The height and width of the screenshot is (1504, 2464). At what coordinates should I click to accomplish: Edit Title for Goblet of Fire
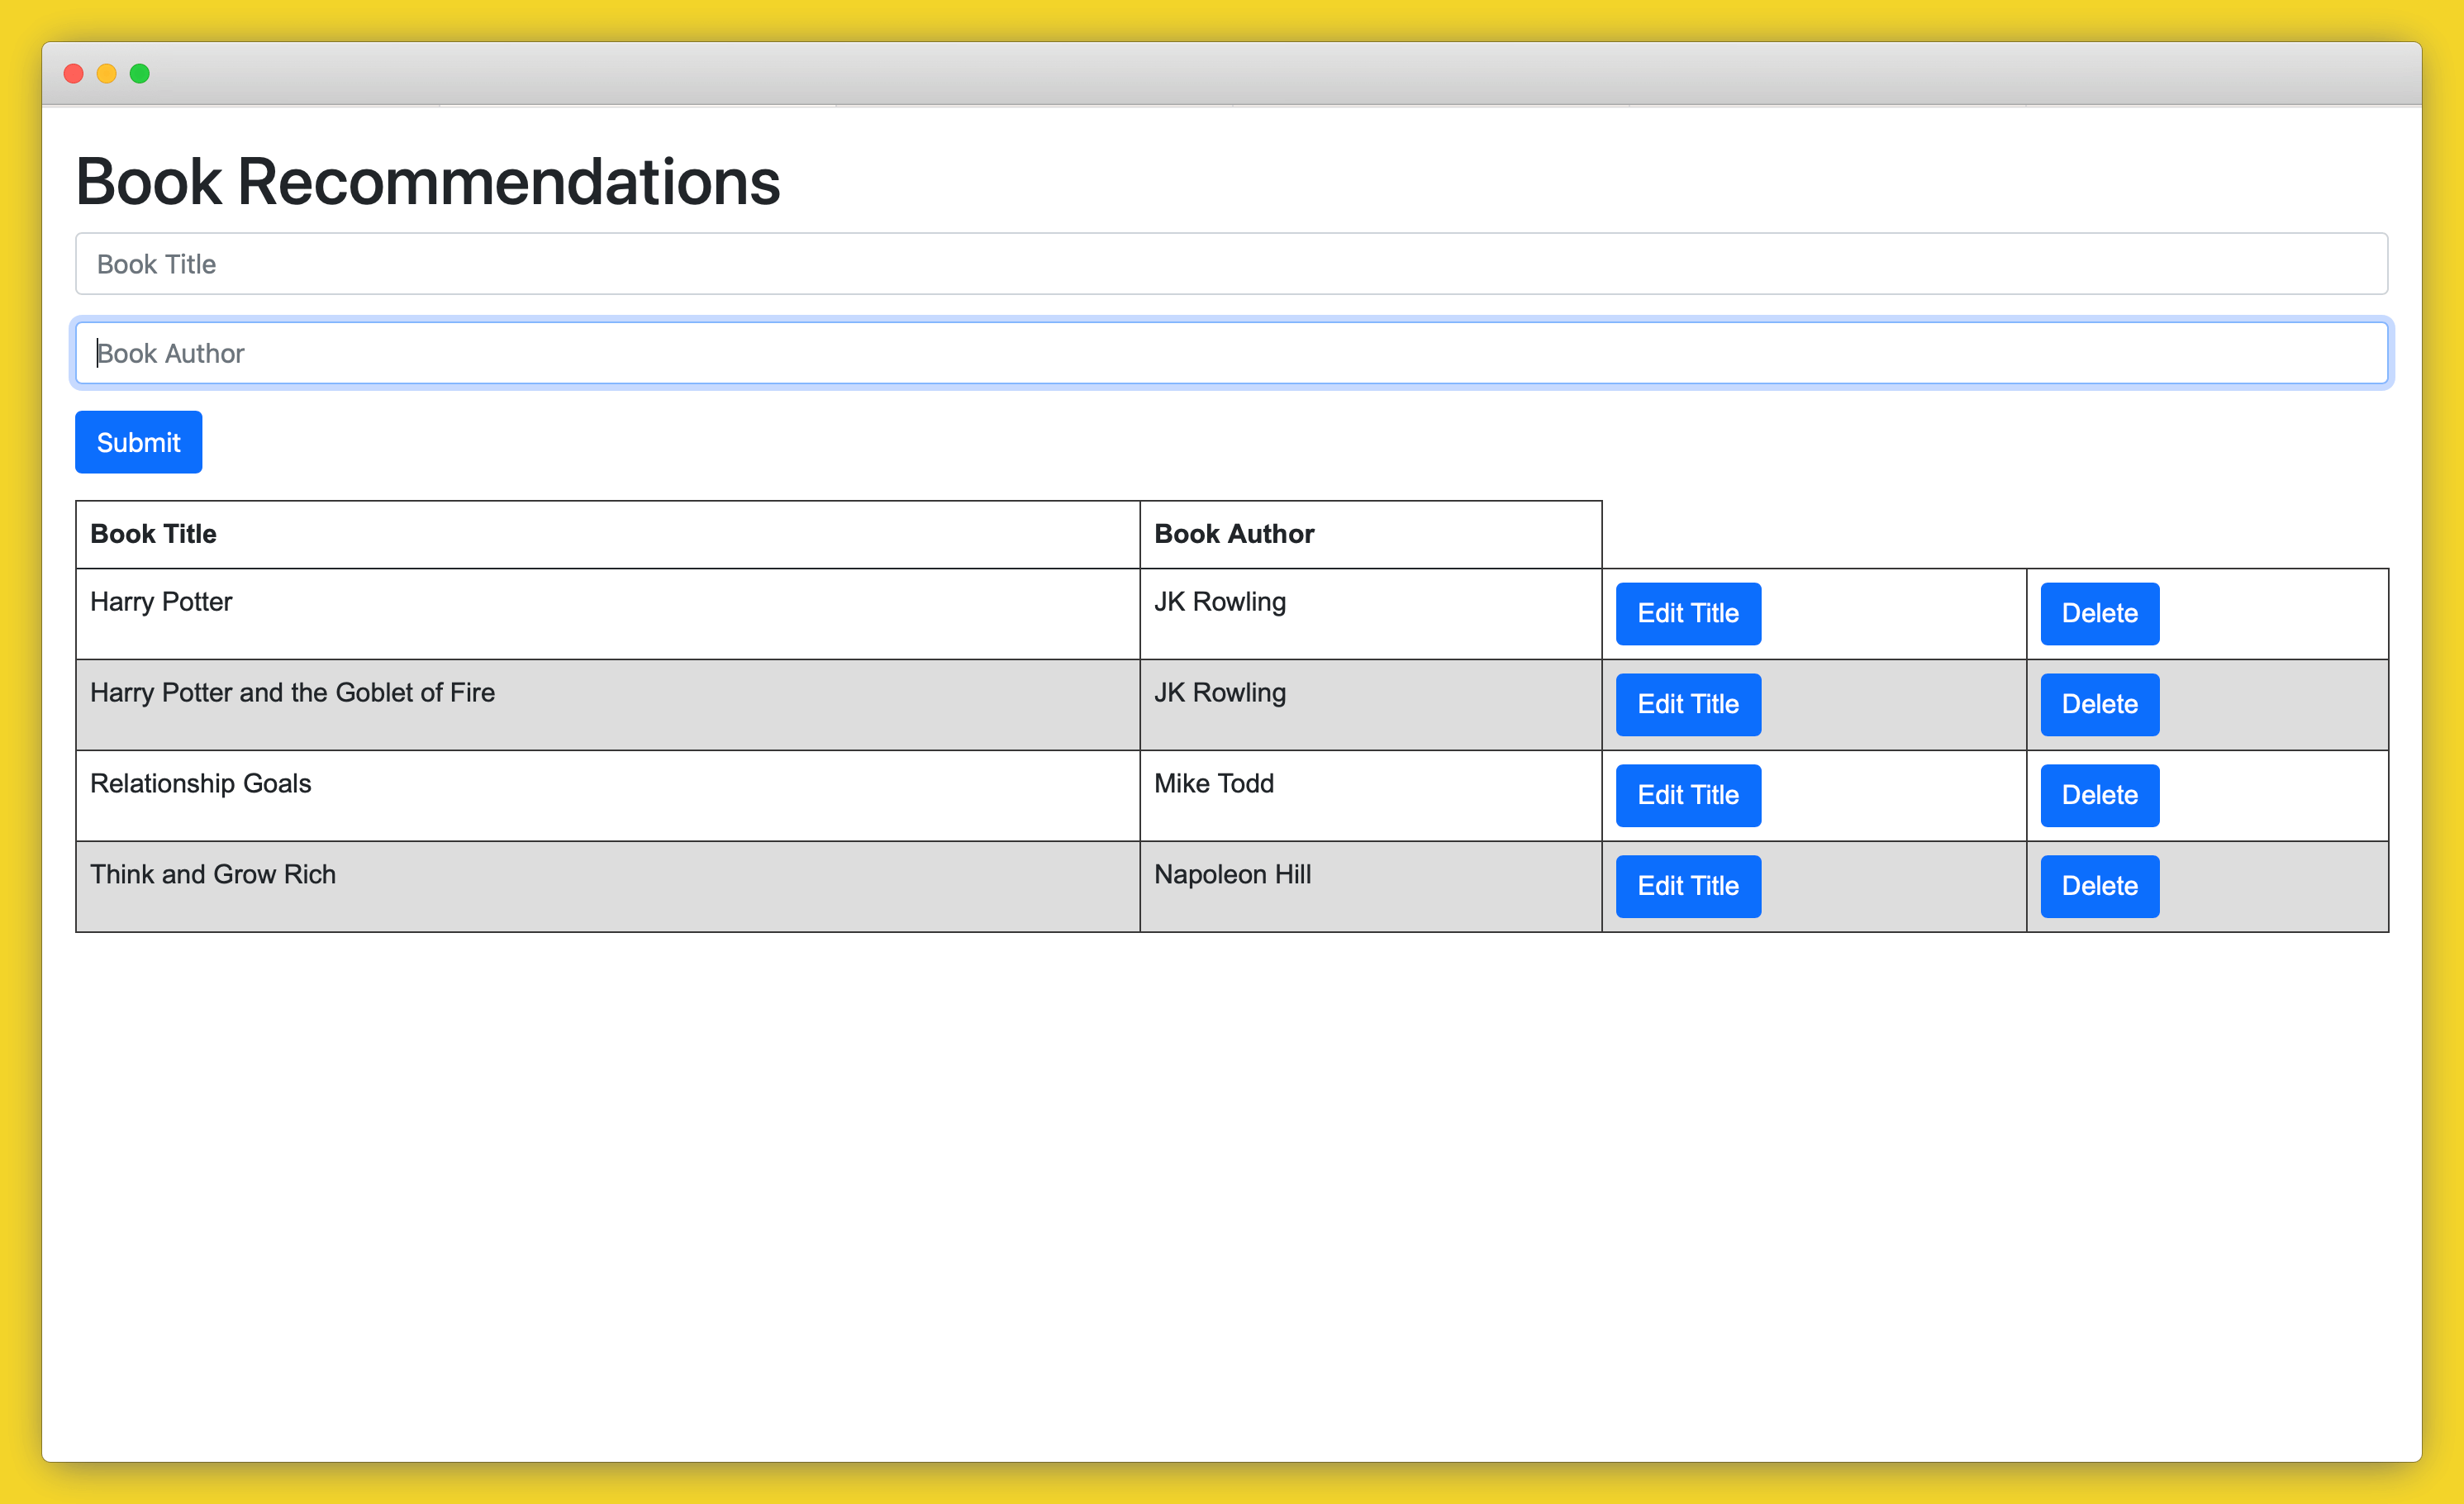(1687, 704)
